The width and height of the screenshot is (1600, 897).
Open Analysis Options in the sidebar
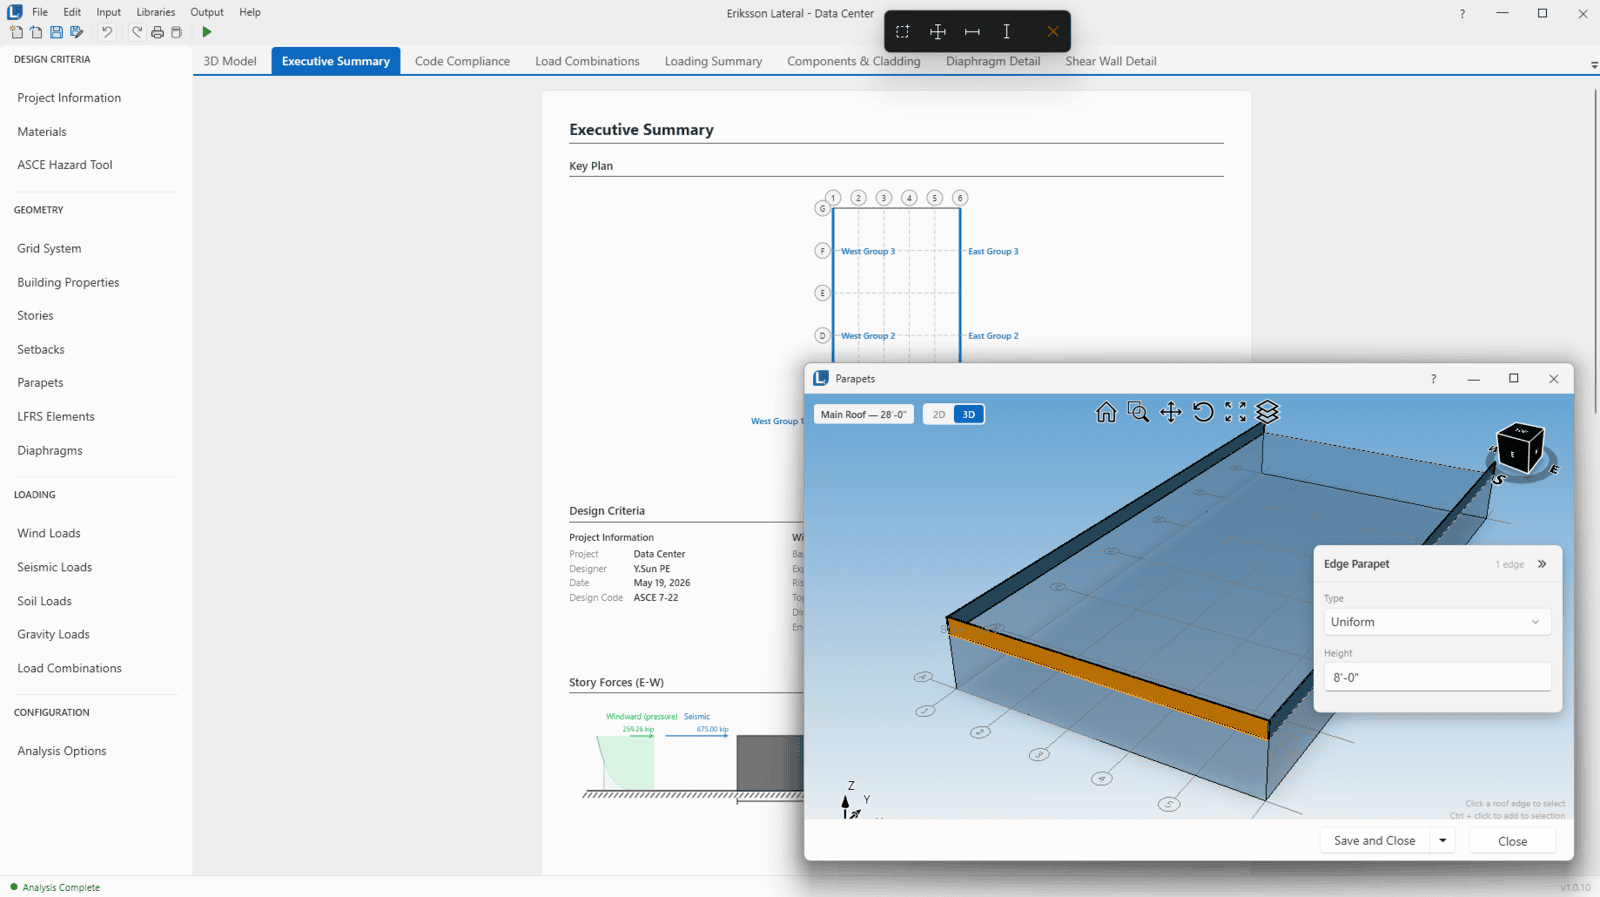coord(62,751)
